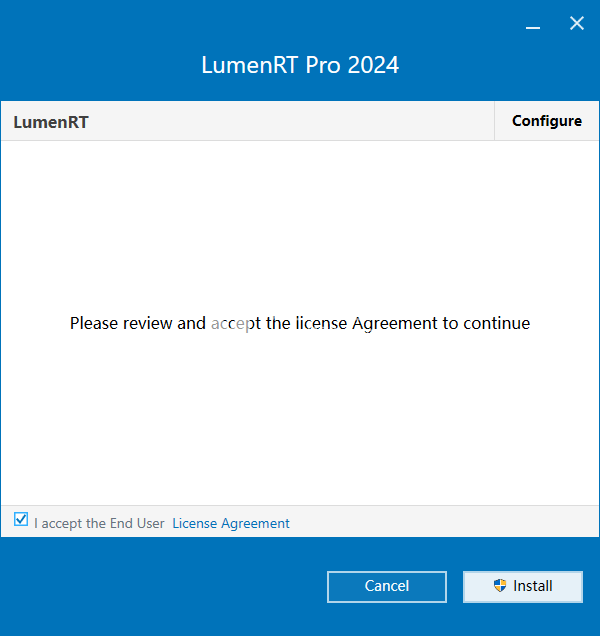Click the shield icon on Install
This screenshot has height=636, width=600.
click(500, 585)
